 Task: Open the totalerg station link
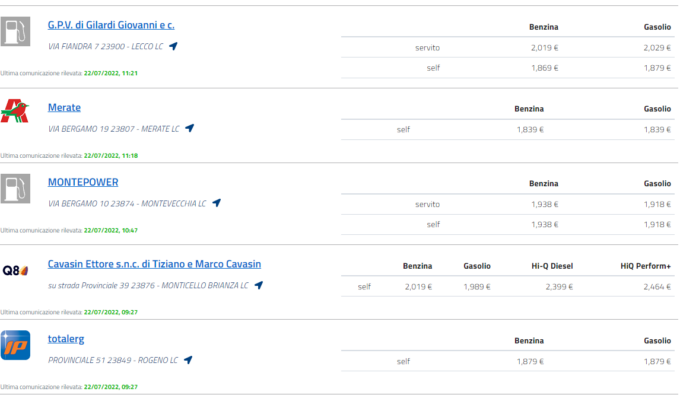click(66, 339)
